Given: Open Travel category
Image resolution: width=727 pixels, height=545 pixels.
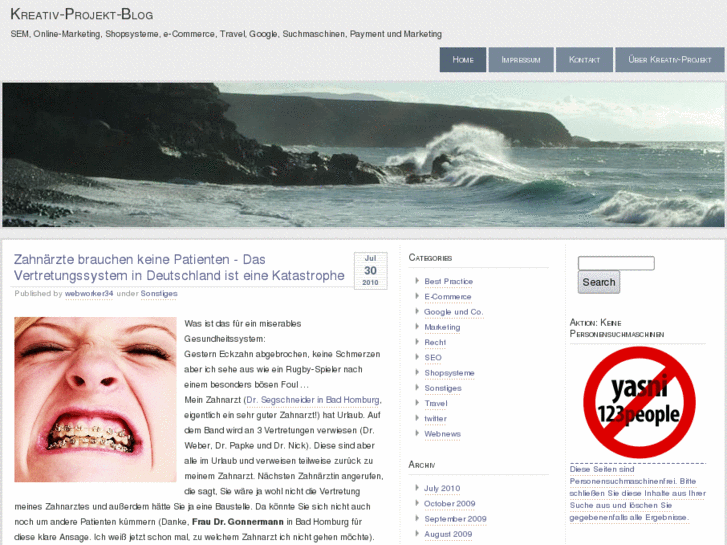Looking at the screenshot, I should 436,404.
